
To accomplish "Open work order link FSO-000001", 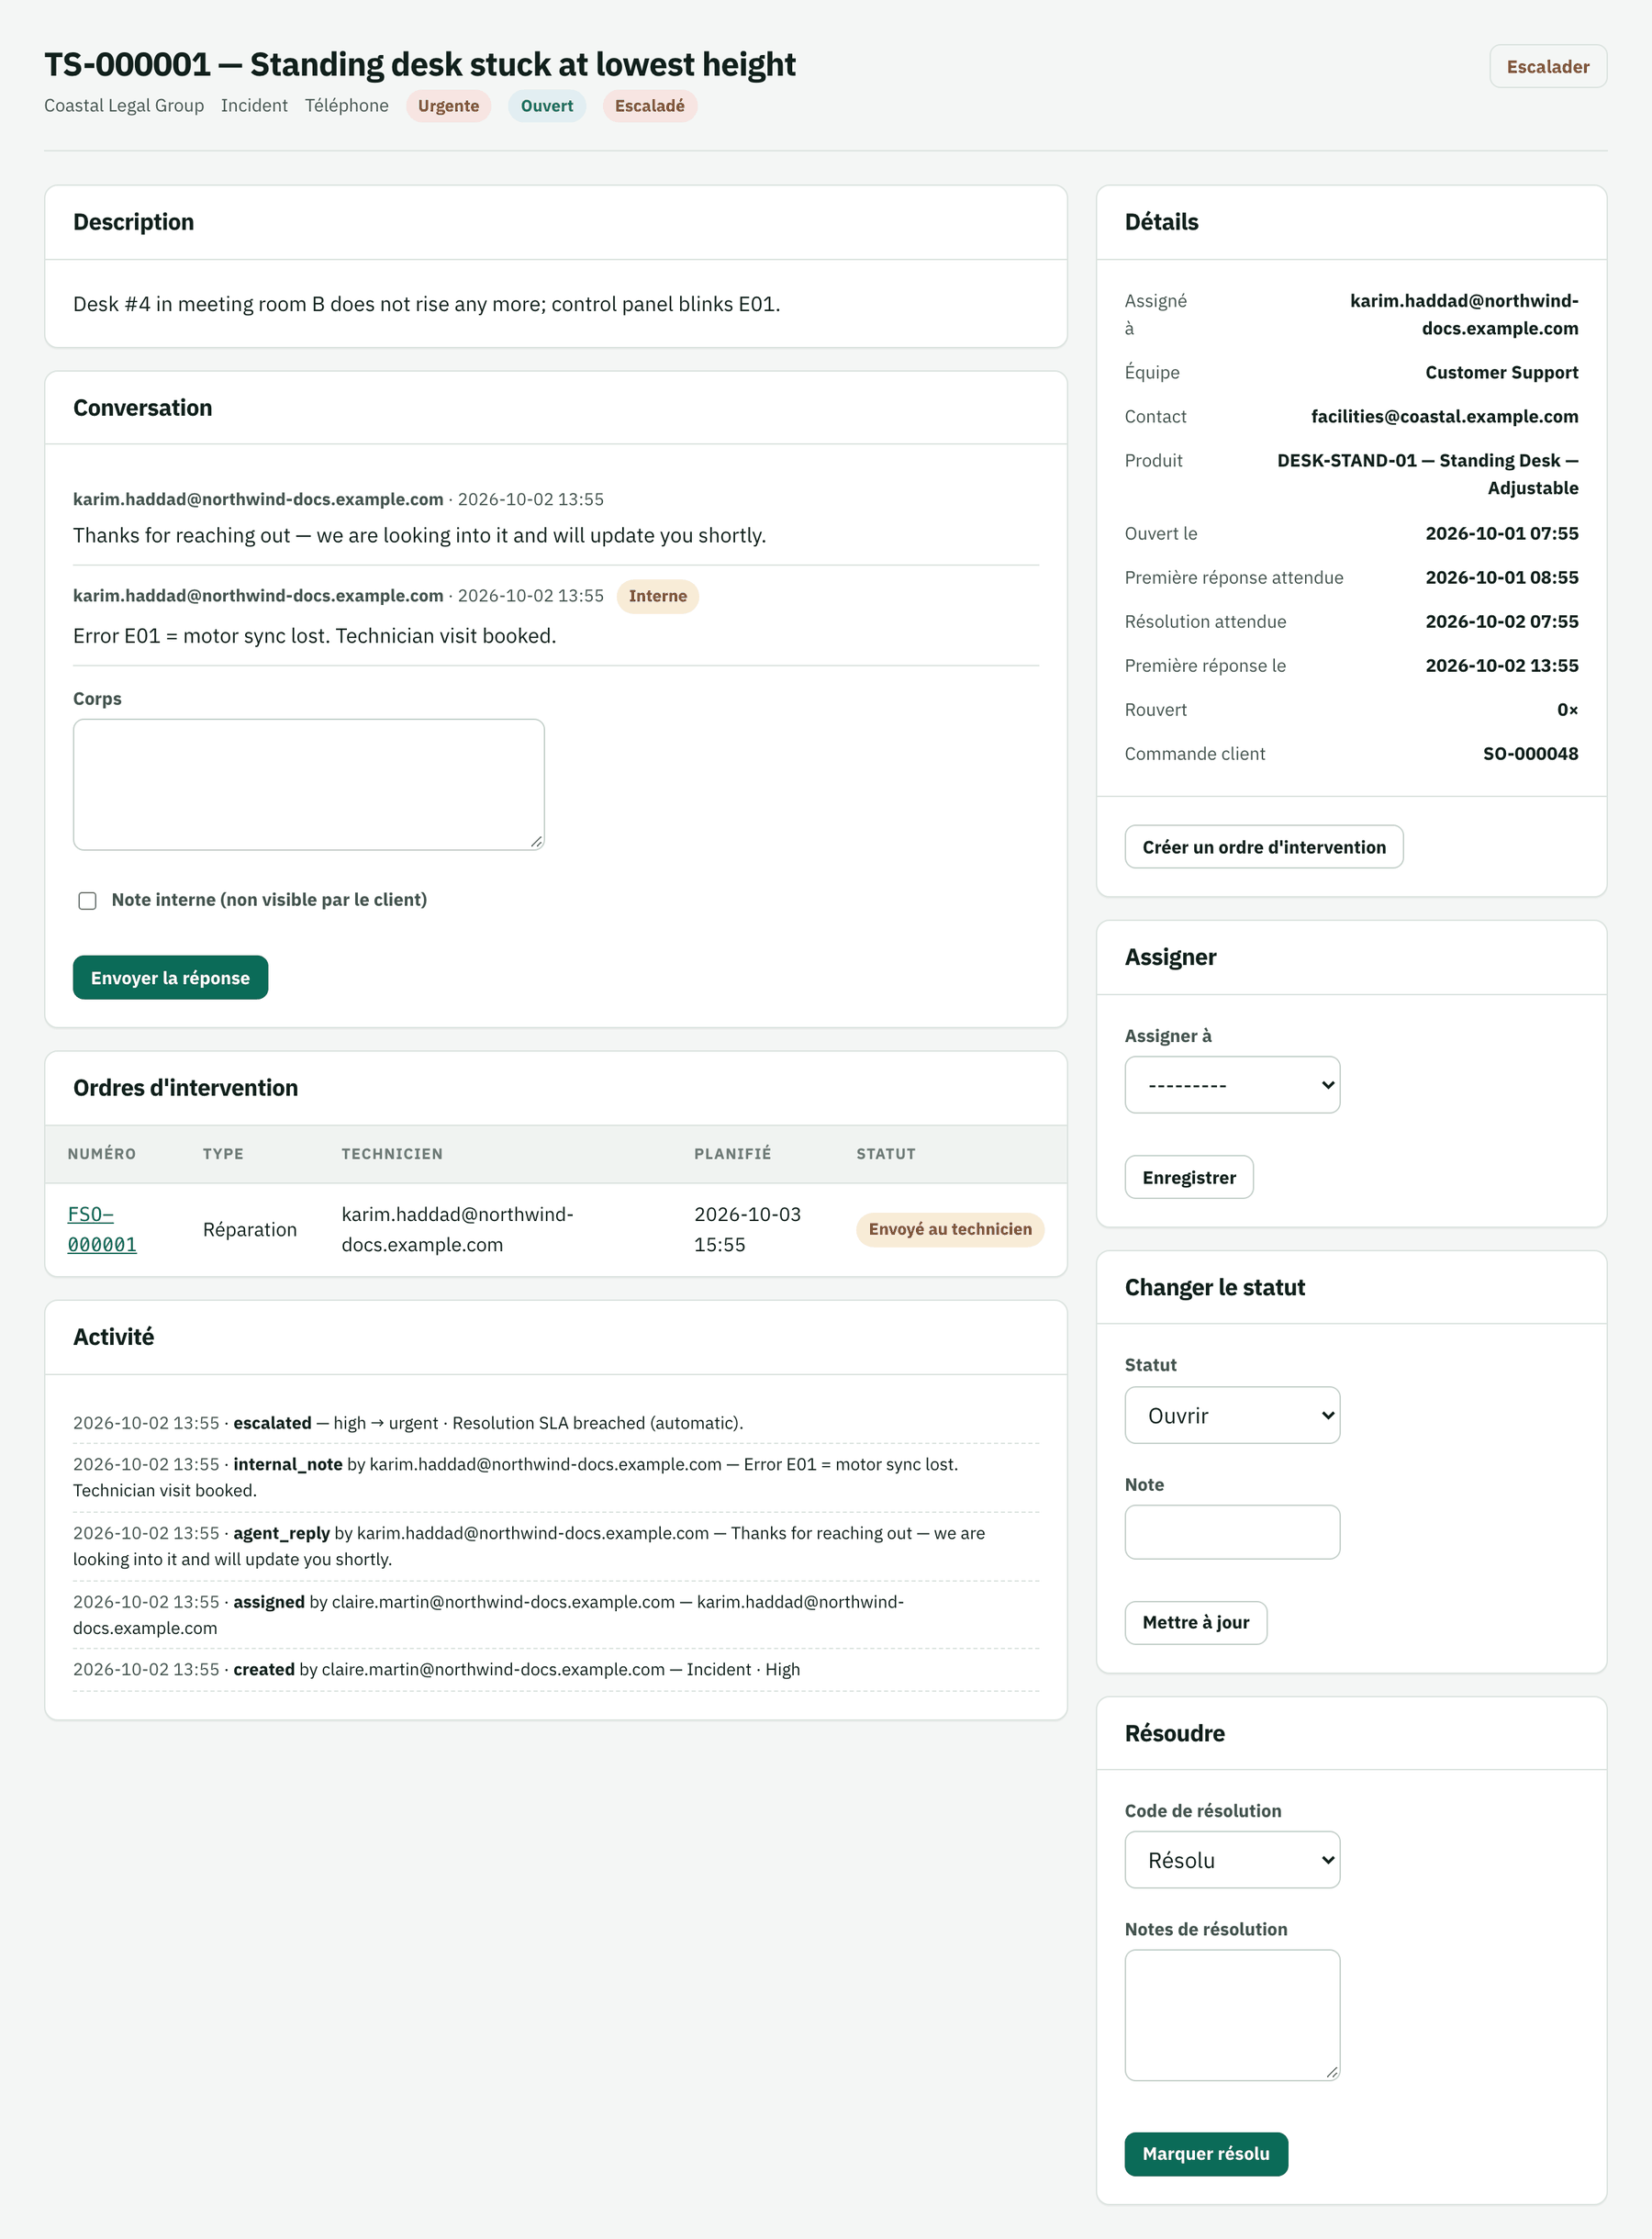I will click(102, 1229).
